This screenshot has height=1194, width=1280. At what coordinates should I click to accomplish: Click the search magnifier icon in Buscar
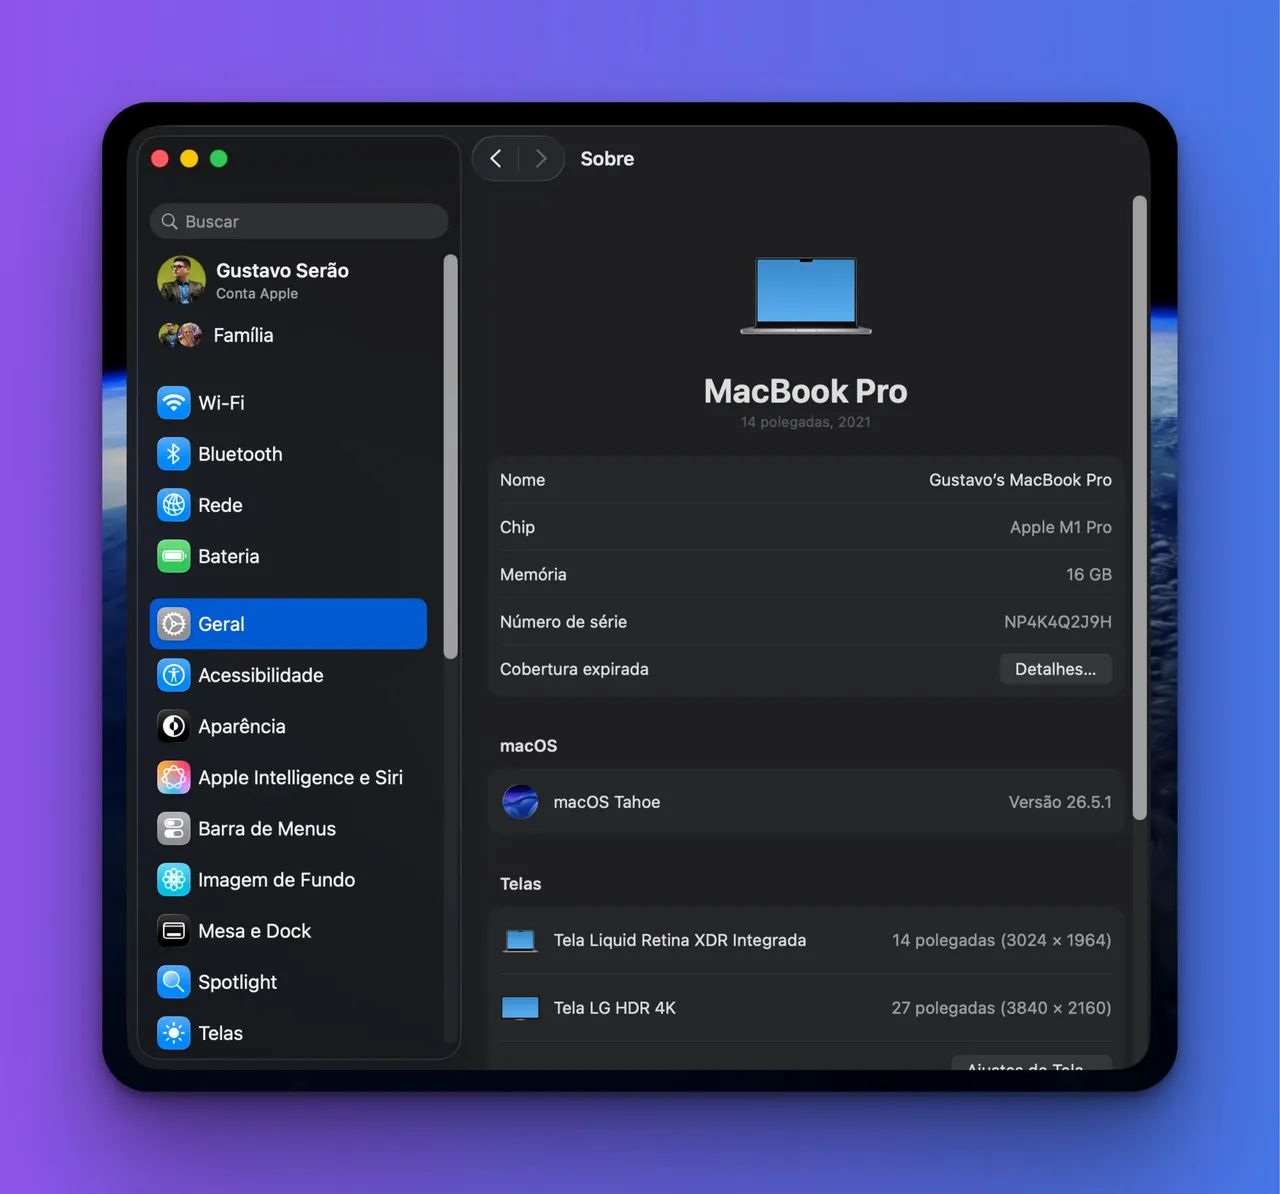170,221
